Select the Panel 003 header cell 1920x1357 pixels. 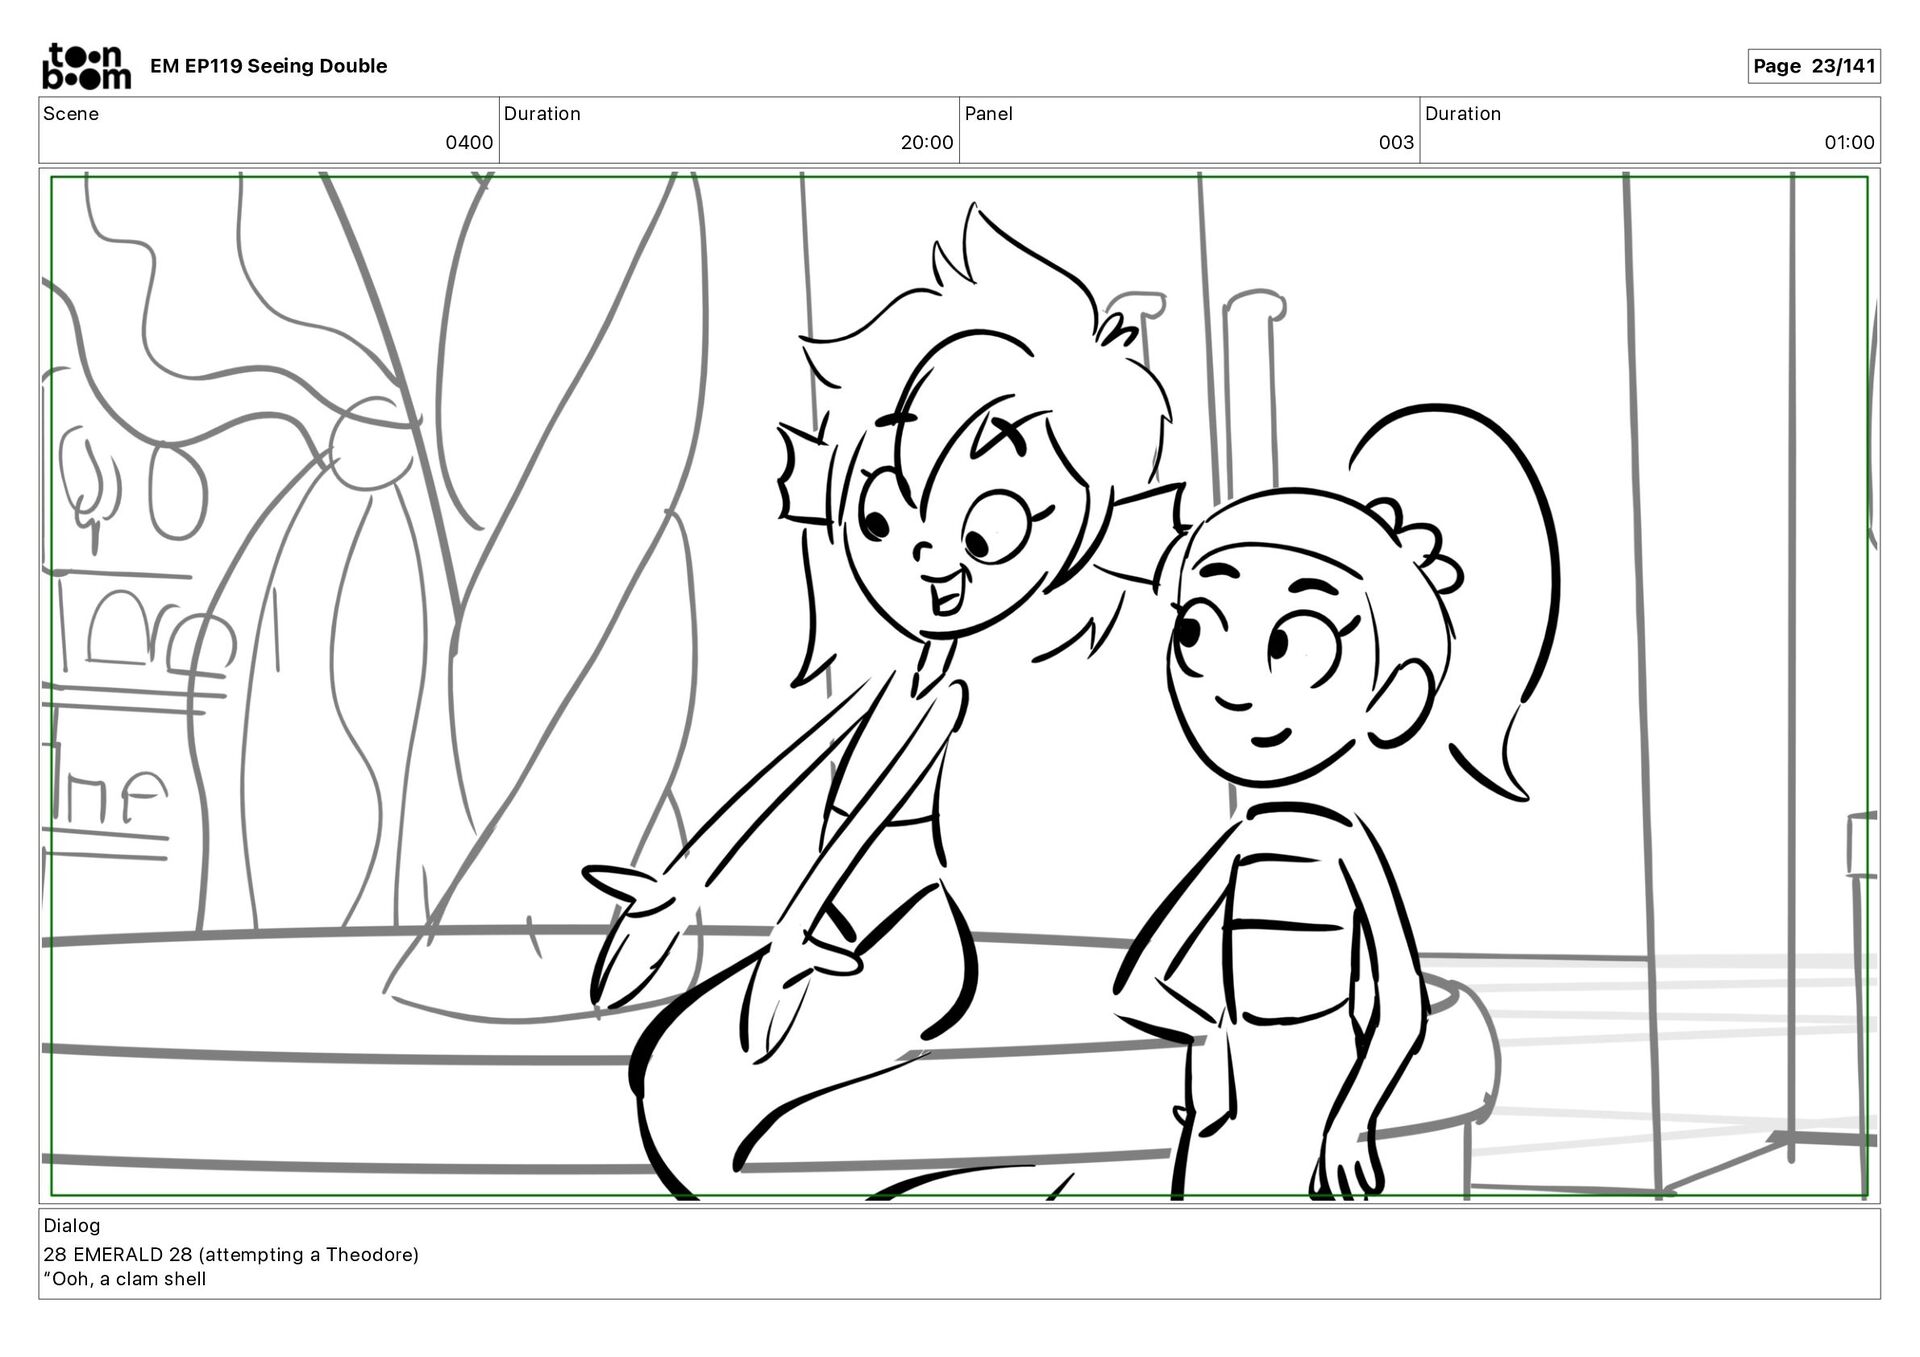point(1188,129)
